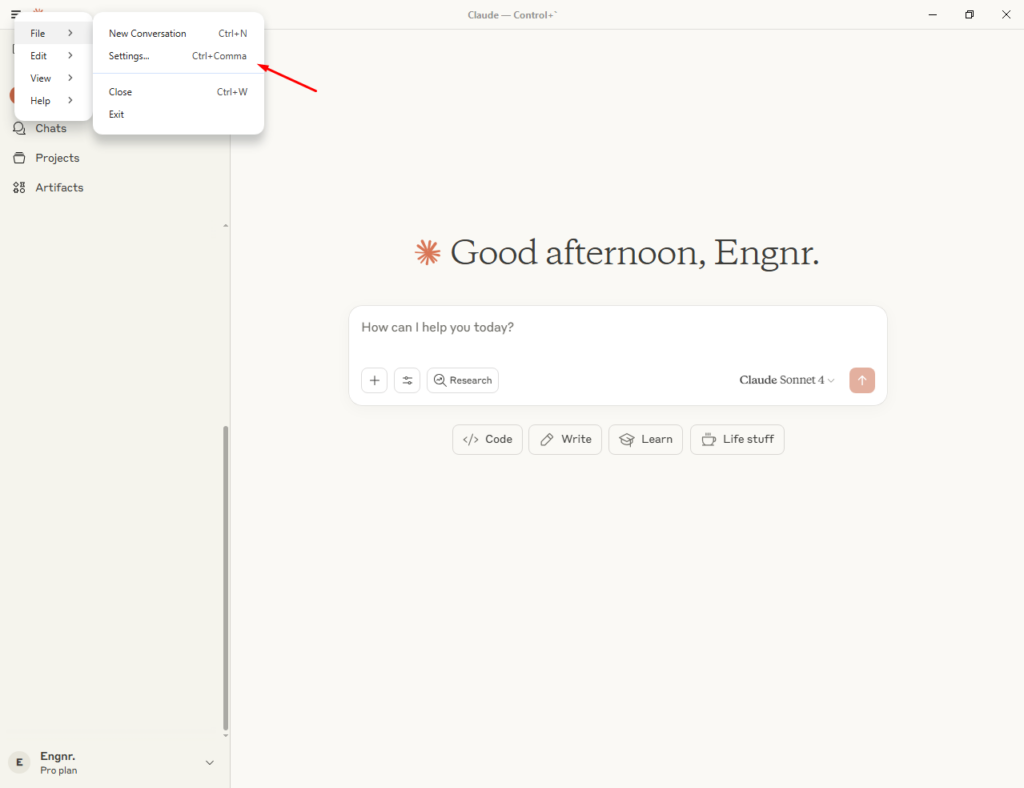This screenshot has width=1024, height=788.
Task: Click the Life stuff coffee cup icon
Action: click(x=709, y=439)
